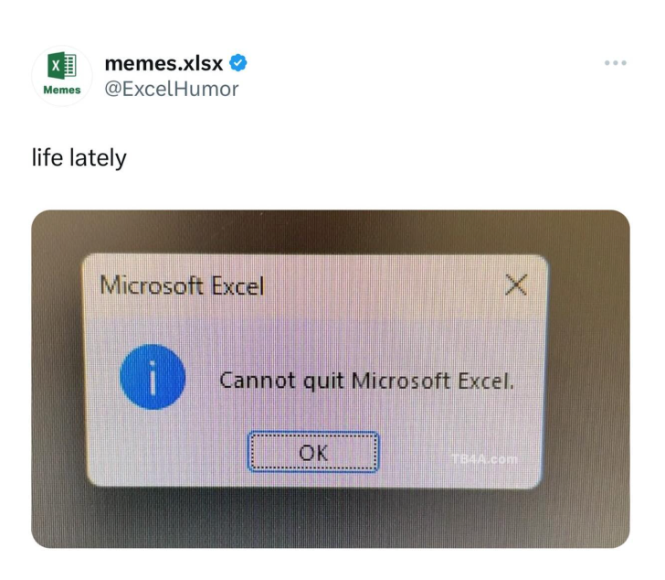Click the "Cannot quit Microsoft Excel." message
The image size is (665, 580).
(366, 380)
